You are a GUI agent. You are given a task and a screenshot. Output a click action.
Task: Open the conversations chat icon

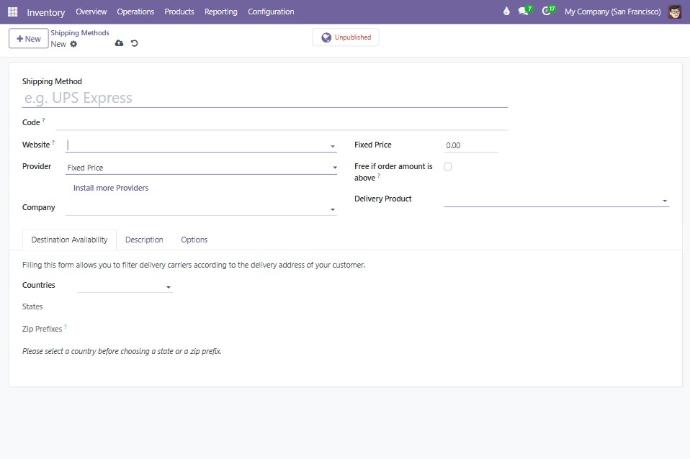526,12
